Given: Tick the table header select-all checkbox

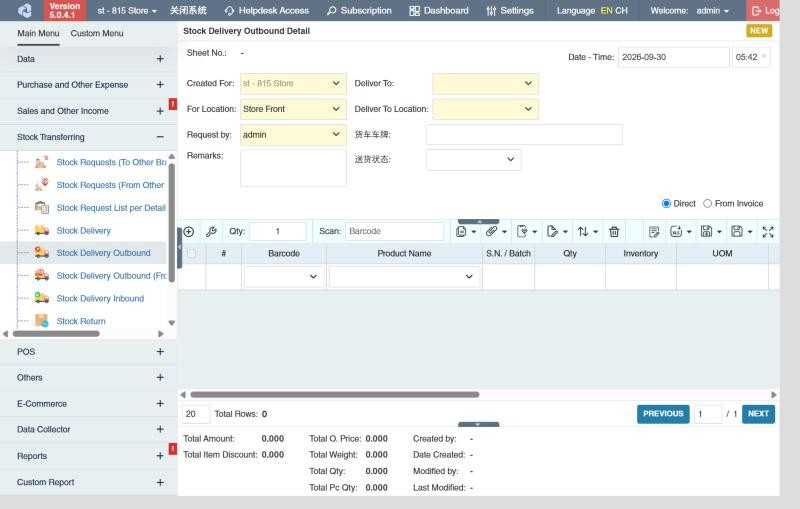Looking at the screenshot, I should coord(191,253).
